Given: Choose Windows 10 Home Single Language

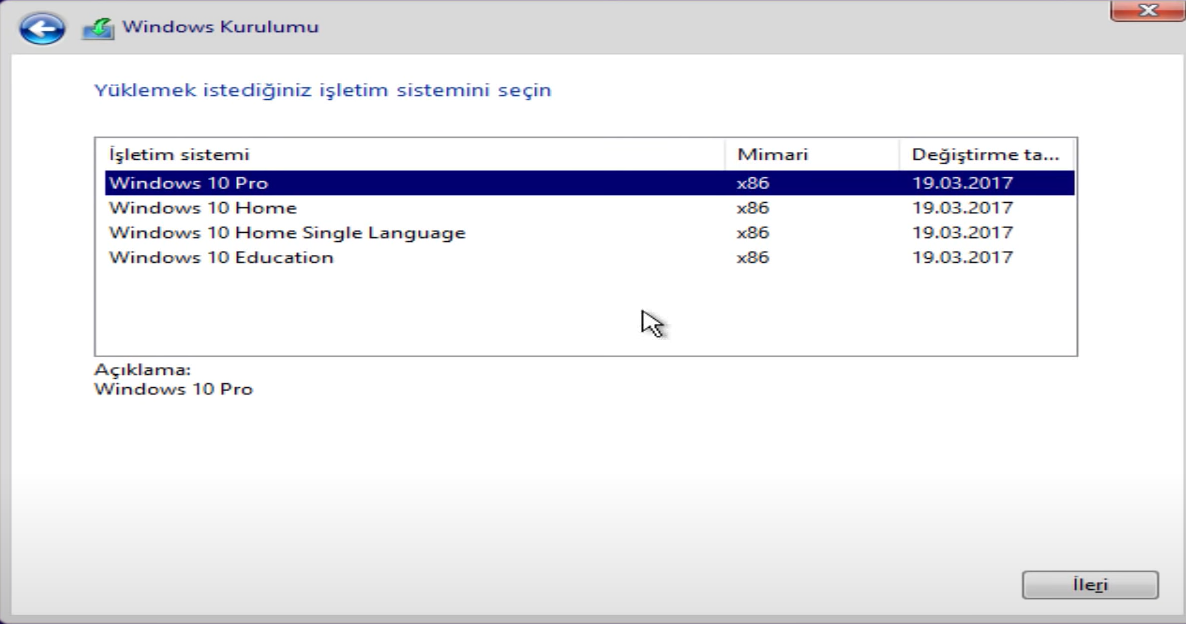Looking at the screenshot, I should (x=589, y=233).
